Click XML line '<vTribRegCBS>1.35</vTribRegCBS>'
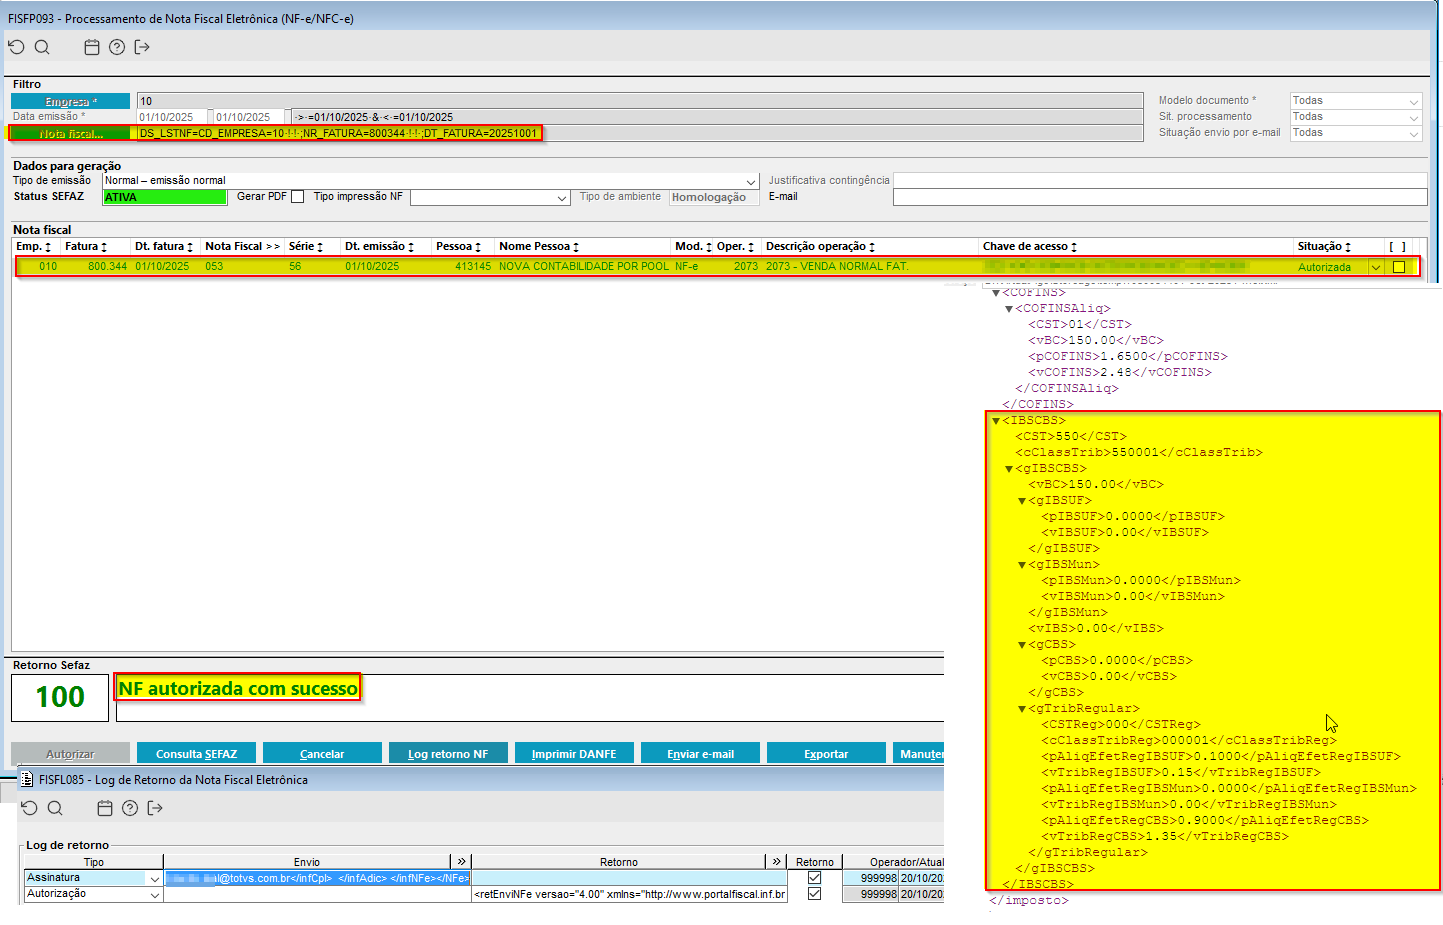1443x925 pixels. pos(1165,837)
